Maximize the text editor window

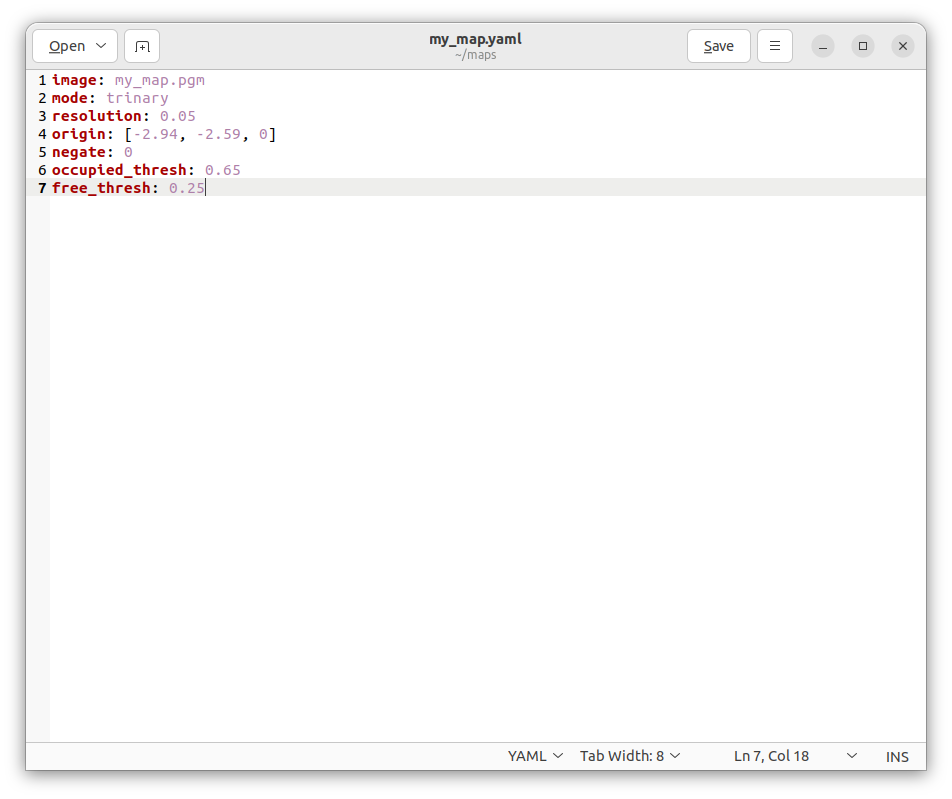point(863,46)
